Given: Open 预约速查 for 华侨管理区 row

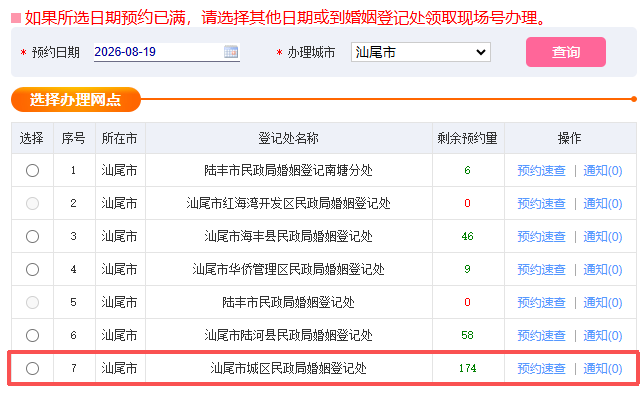Looking at the screenshot, I should (541, 270).
